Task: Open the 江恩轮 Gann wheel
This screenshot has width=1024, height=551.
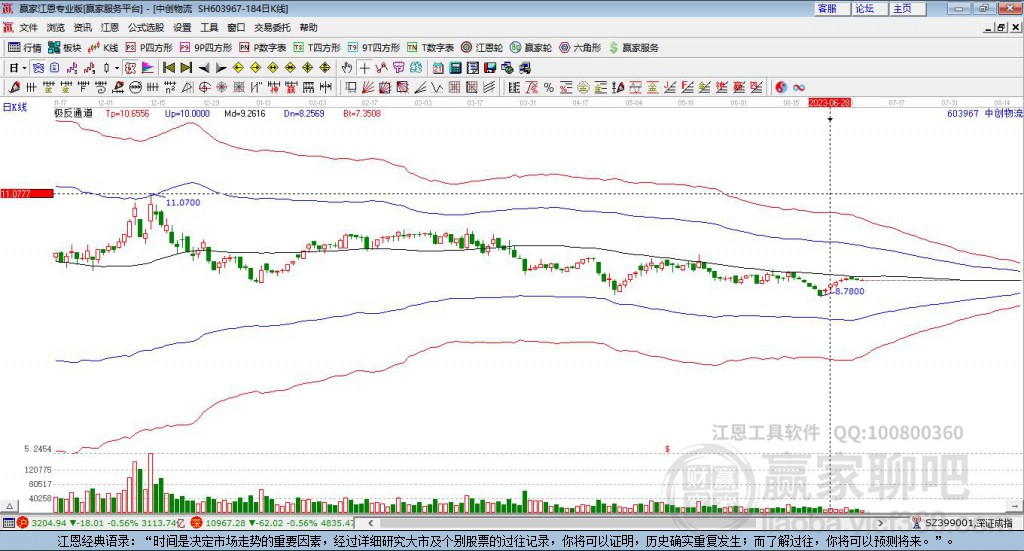Action: [x=482, y=48]
